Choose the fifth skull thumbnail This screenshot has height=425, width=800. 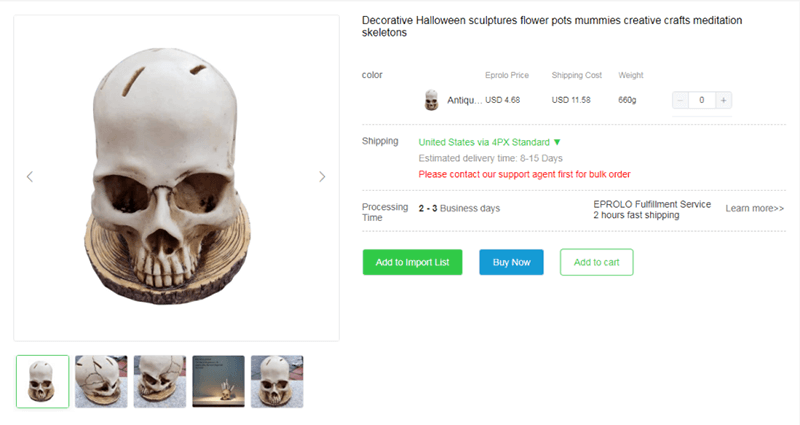click(277, 381)
